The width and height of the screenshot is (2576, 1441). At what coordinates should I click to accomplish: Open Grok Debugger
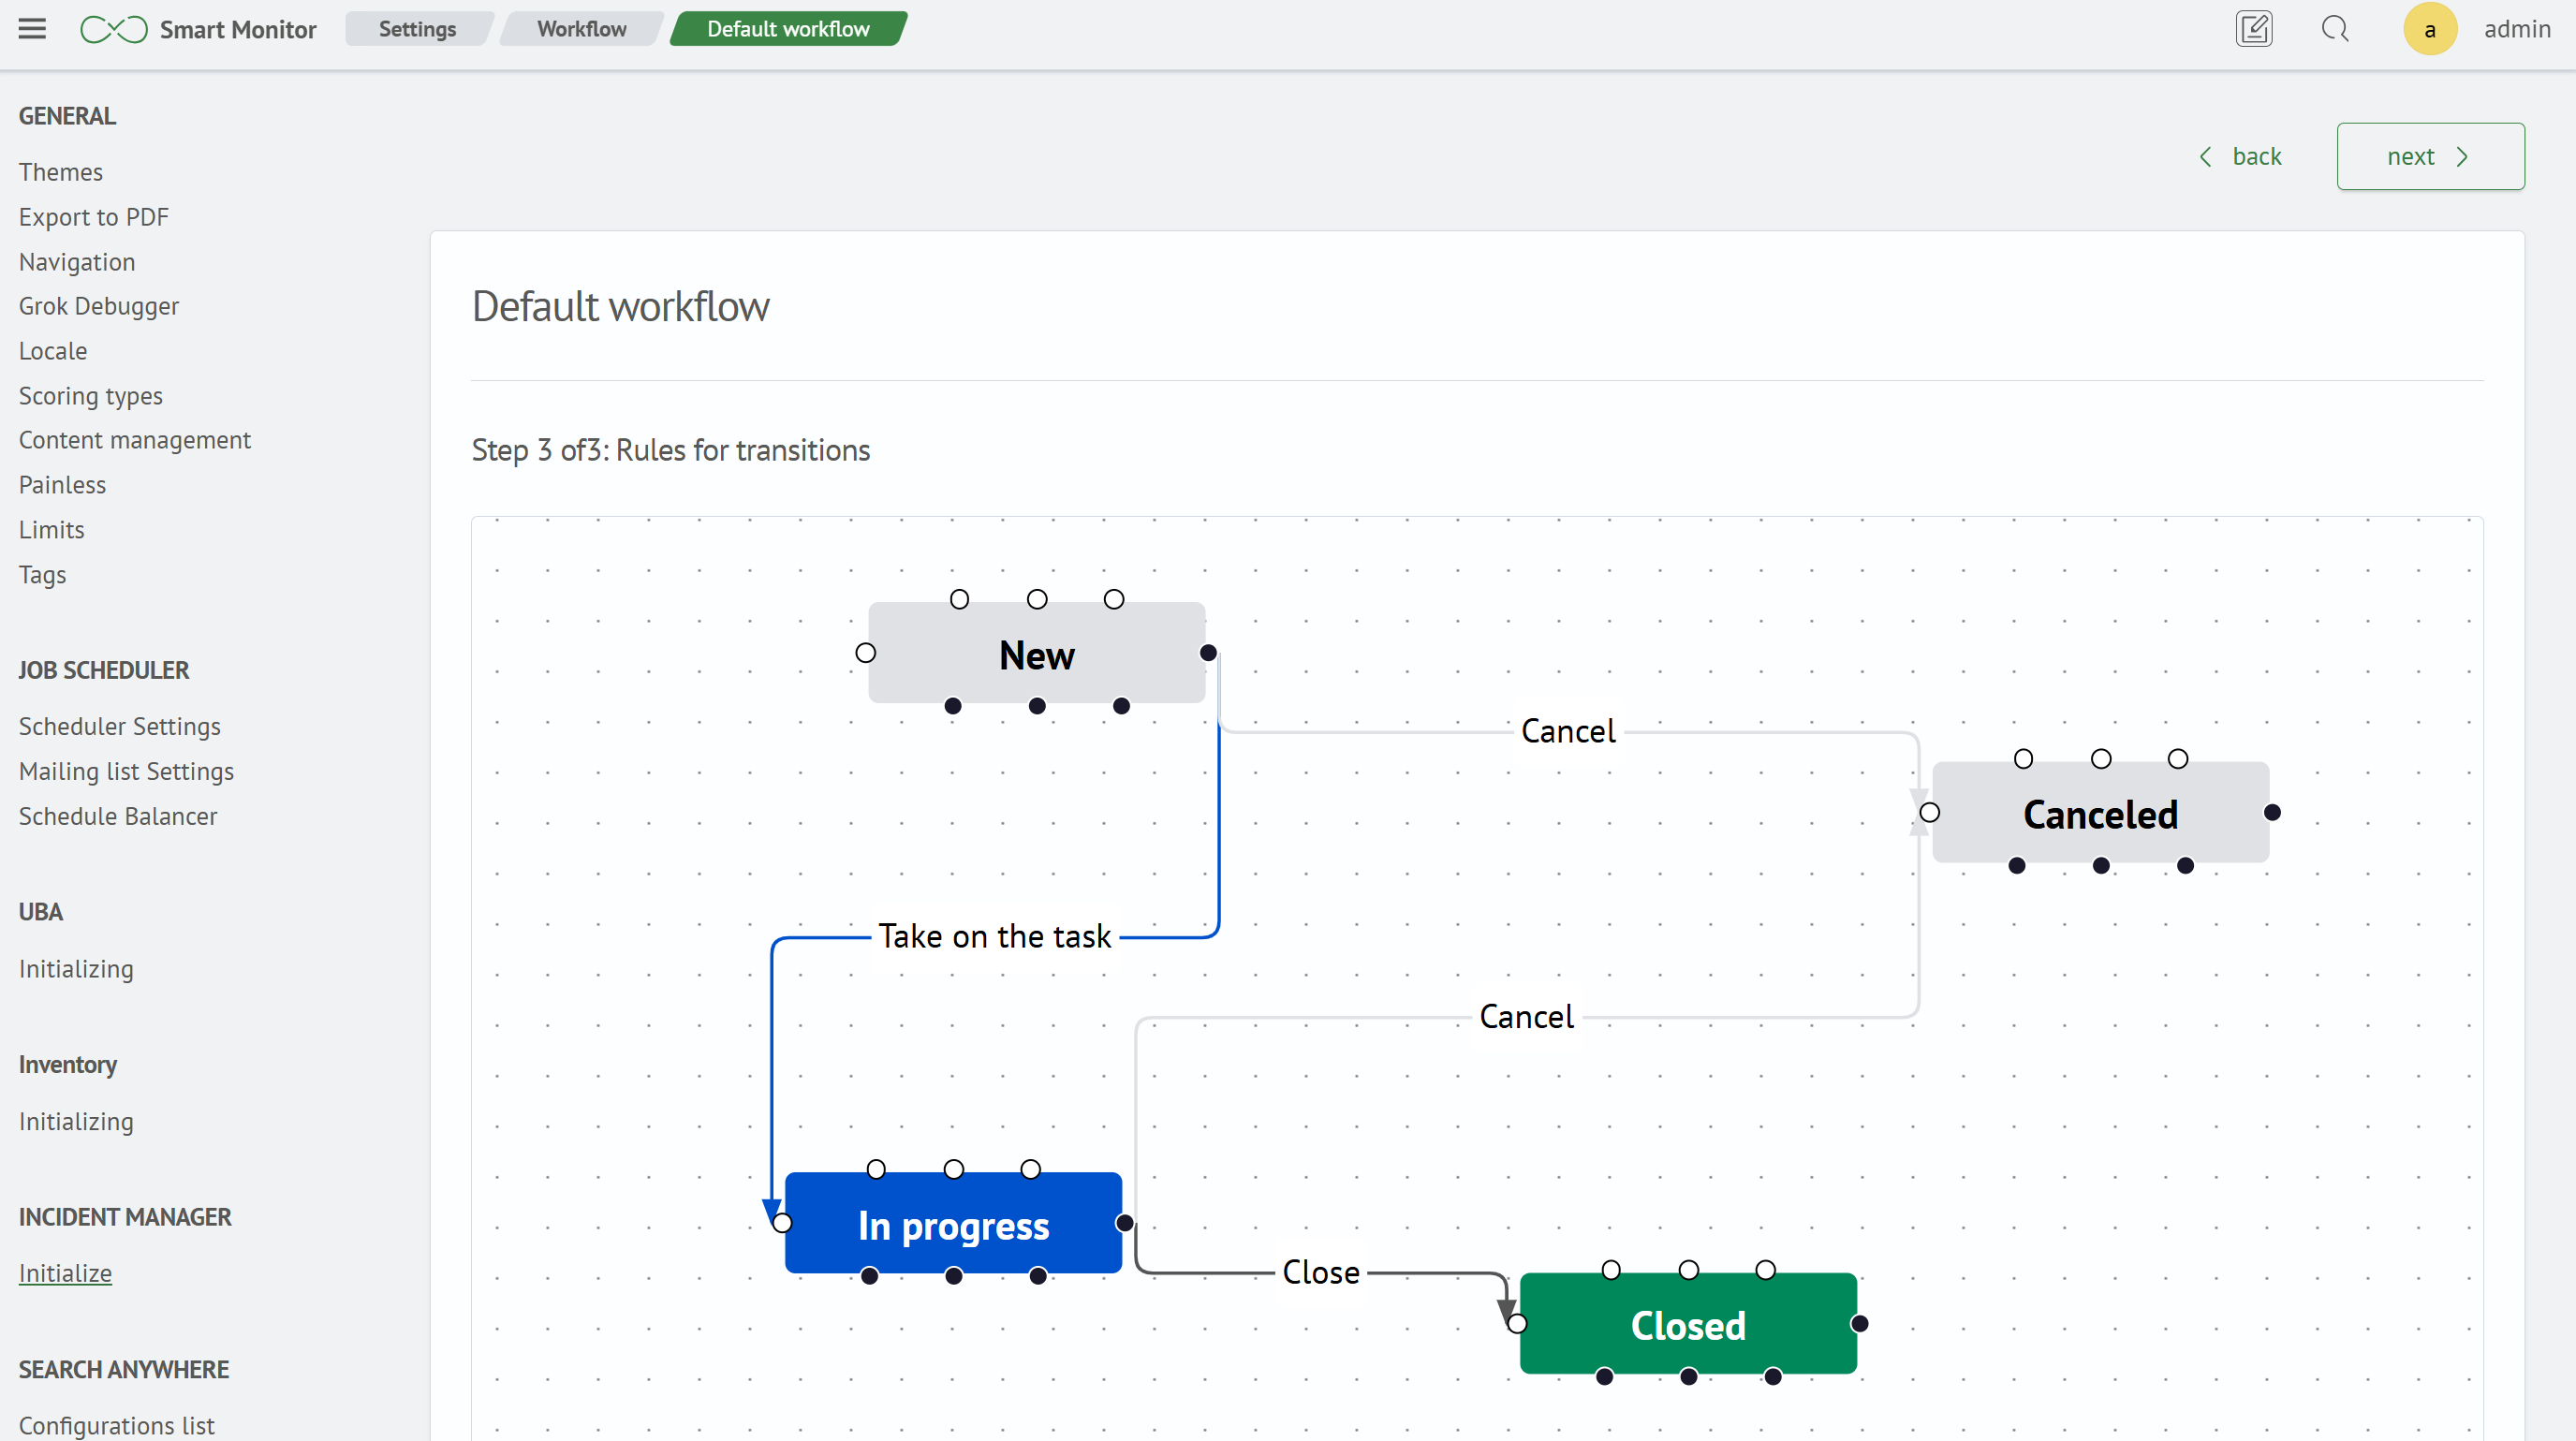tap(99, 306)
